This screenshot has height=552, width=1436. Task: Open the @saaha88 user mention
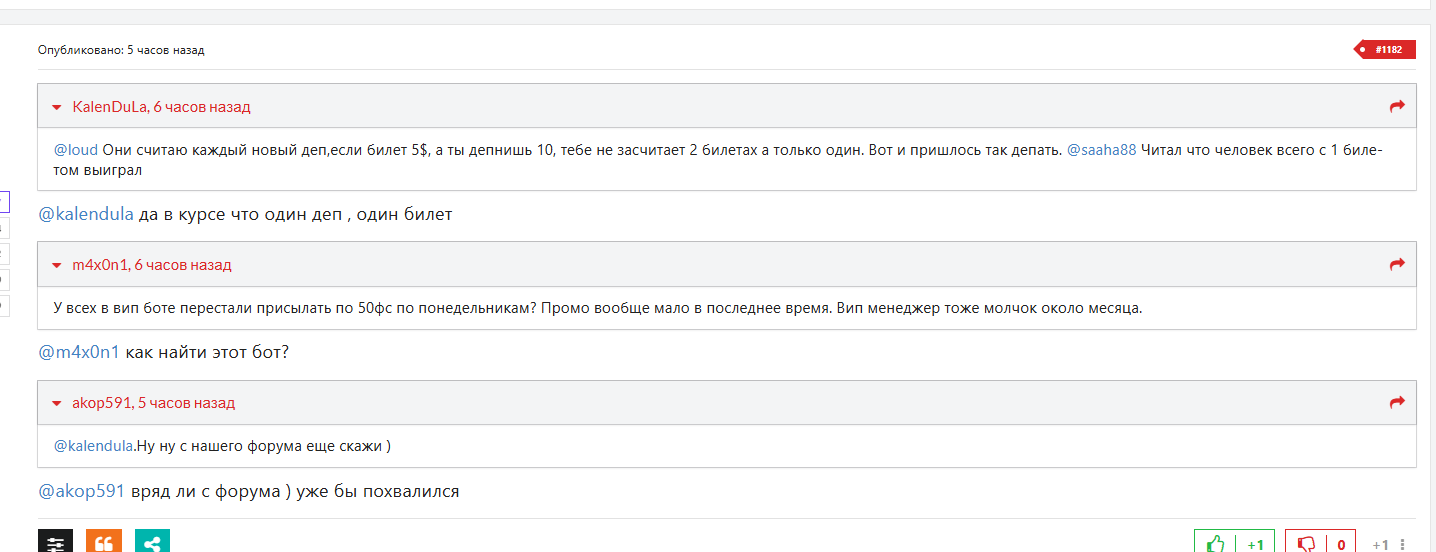tap(1101, 150)
